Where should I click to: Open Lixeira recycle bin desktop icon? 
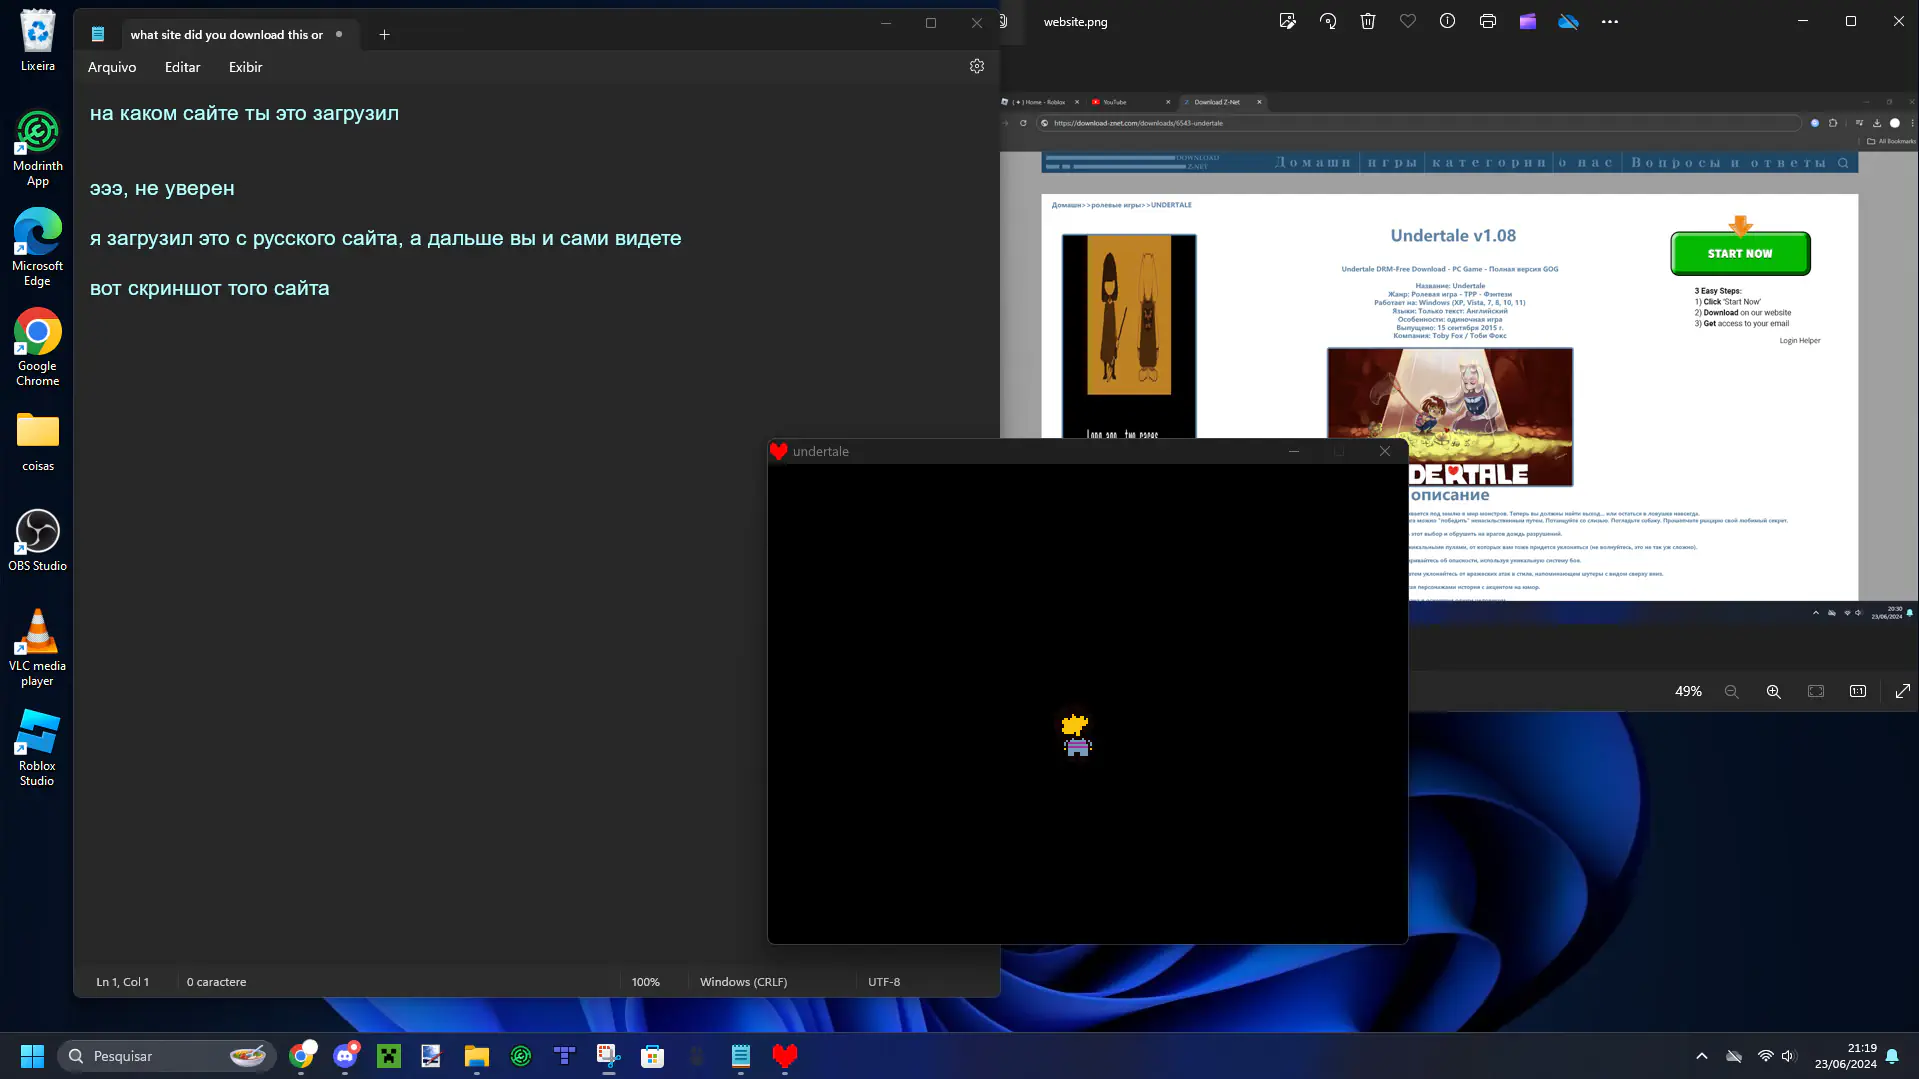[38, 40]
